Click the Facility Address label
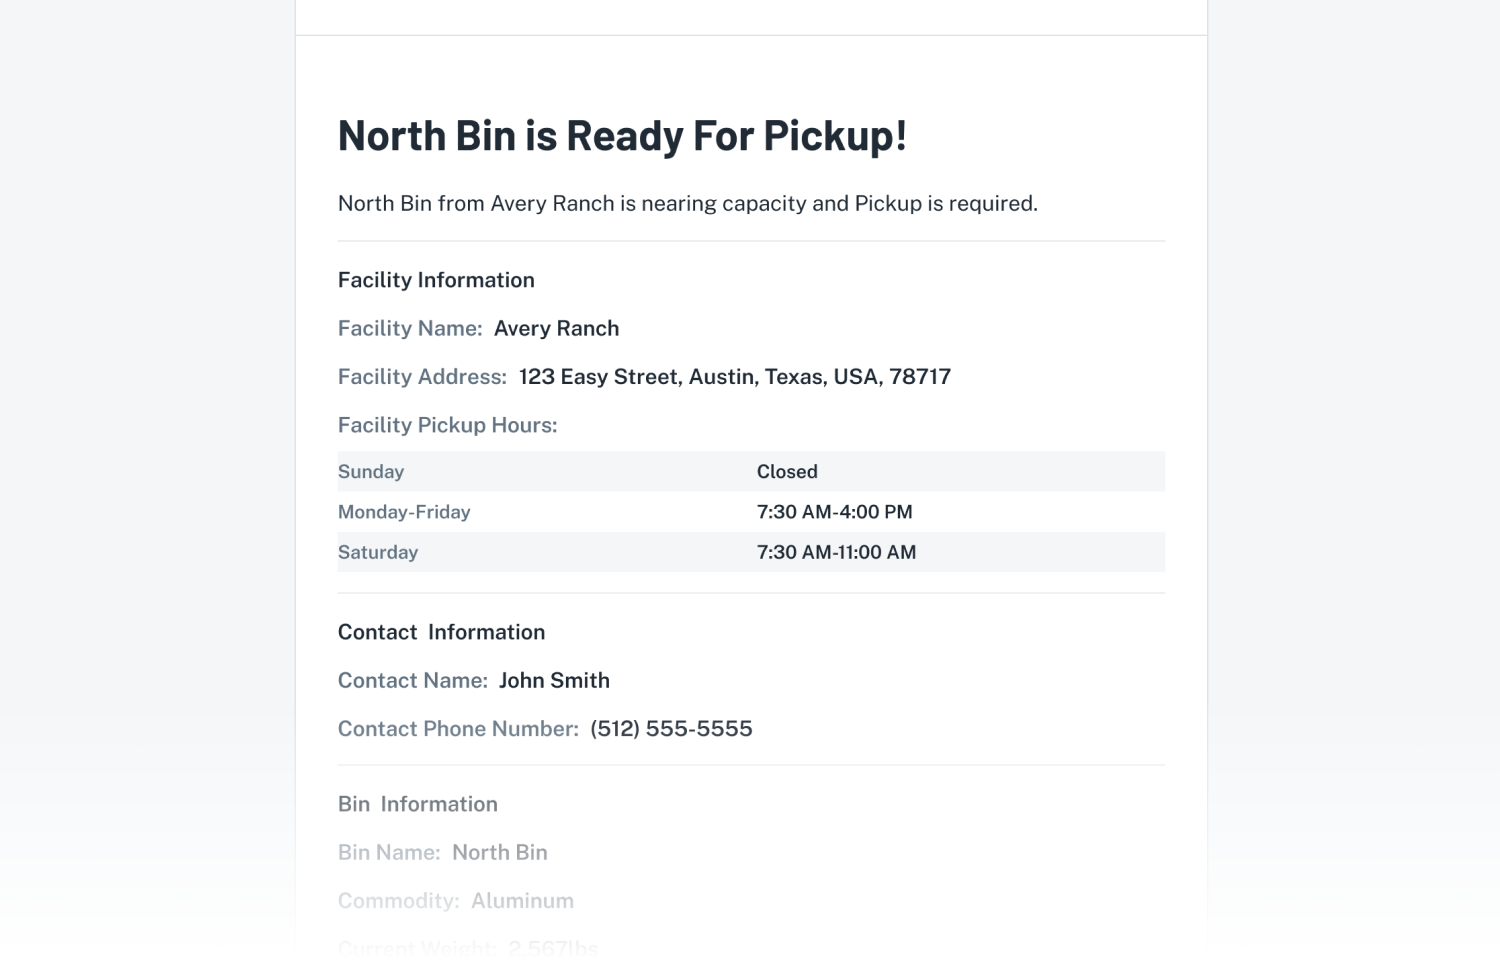The image size is (1500, 960). coord(422,377)
